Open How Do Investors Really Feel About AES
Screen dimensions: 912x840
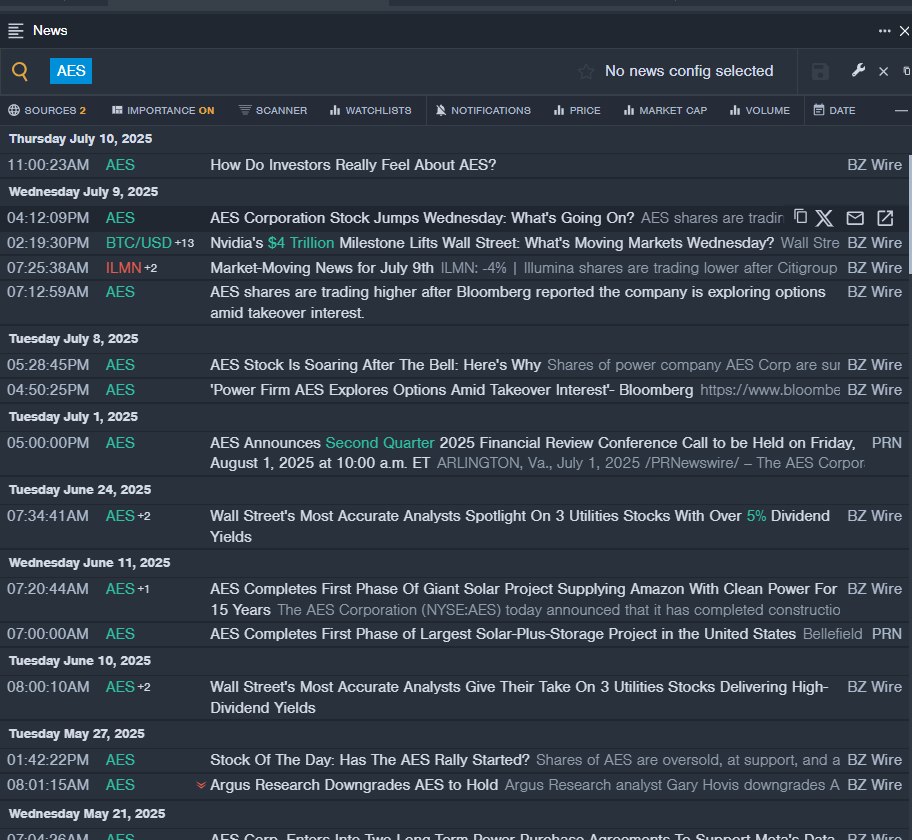(x=353, y=165)
